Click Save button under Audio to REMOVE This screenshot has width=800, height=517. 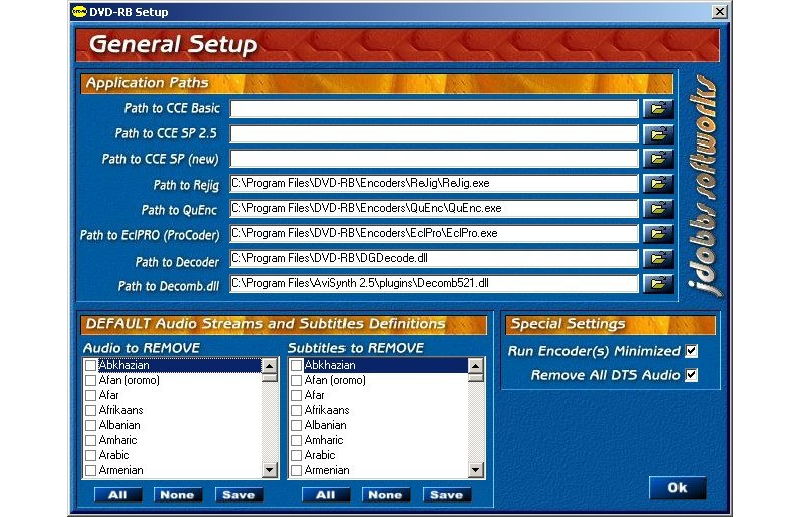239,495
